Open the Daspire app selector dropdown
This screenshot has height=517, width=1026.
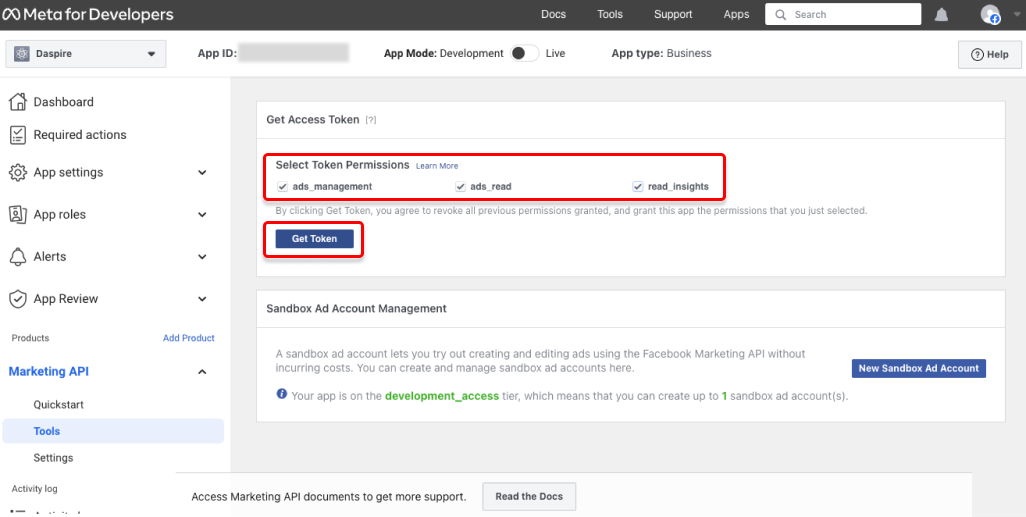[x=86, y=54]
